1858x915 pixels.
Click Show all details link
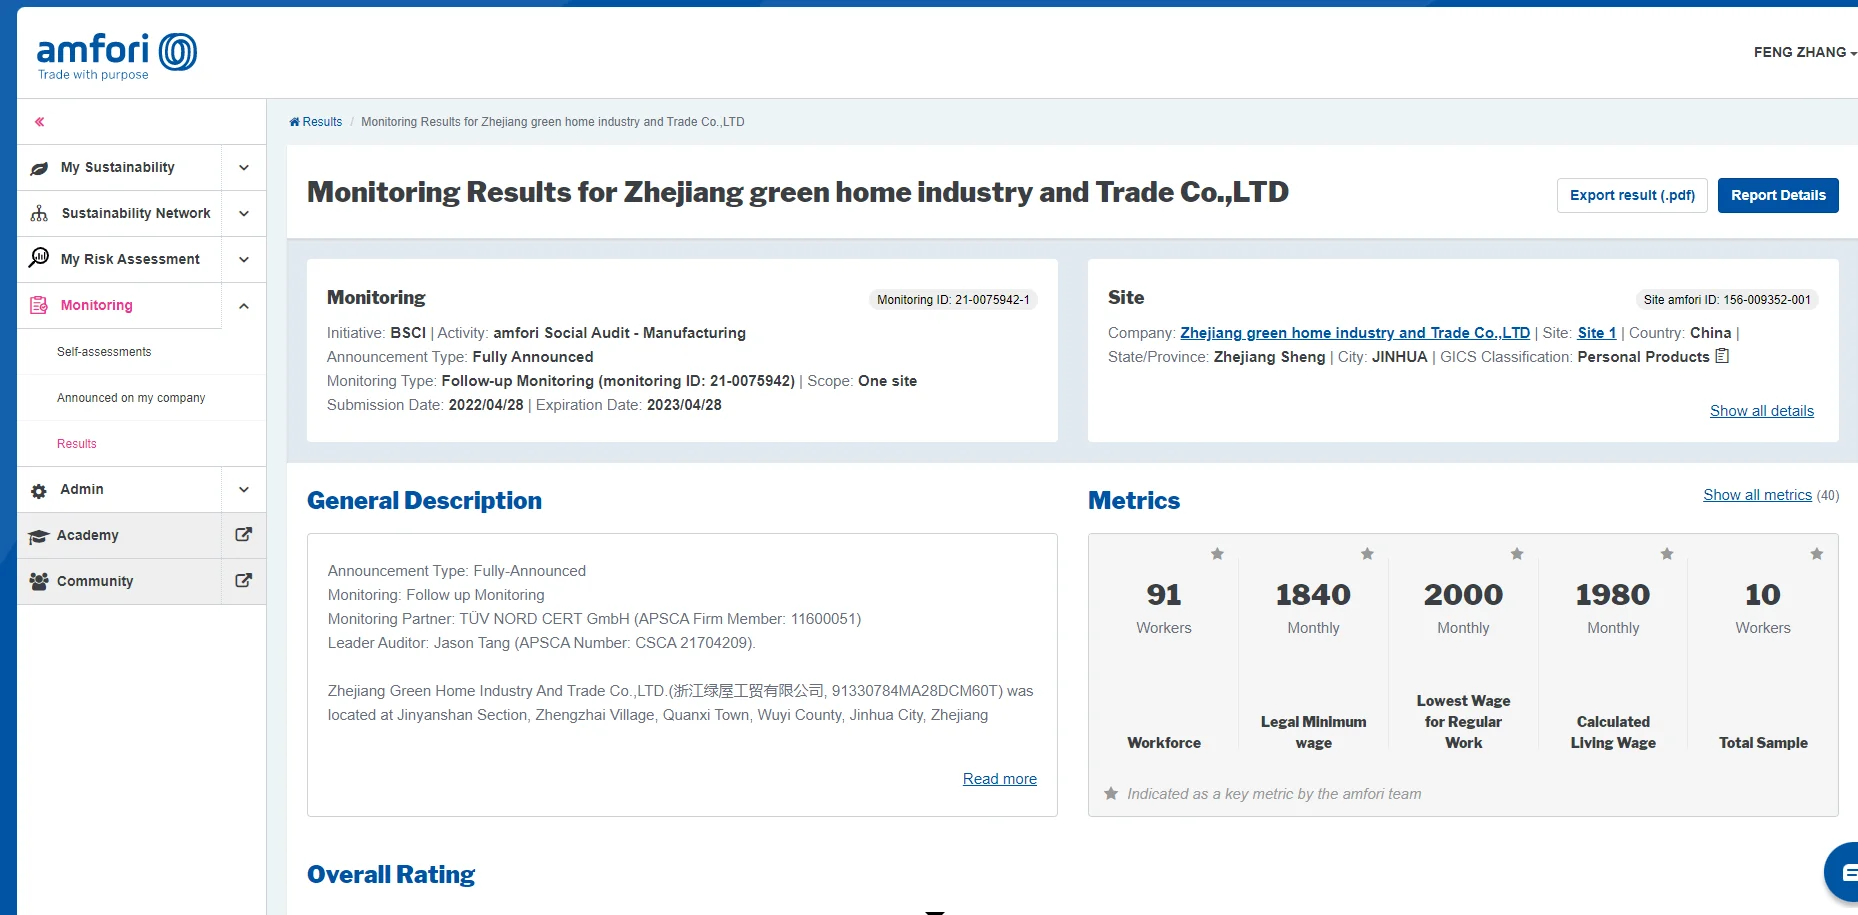(x=1762, y=411)
